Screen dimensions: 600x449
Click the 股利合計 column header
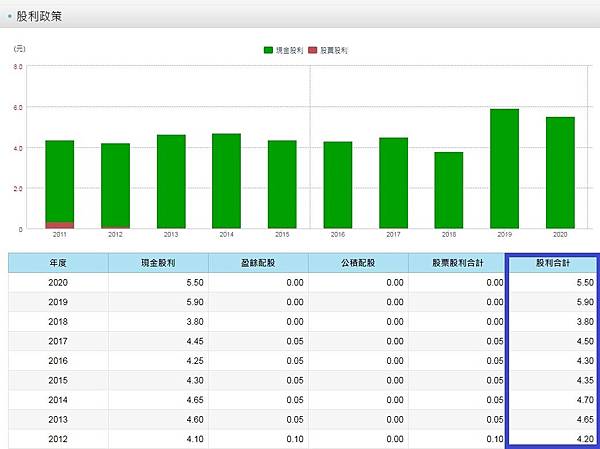(553, 263)
